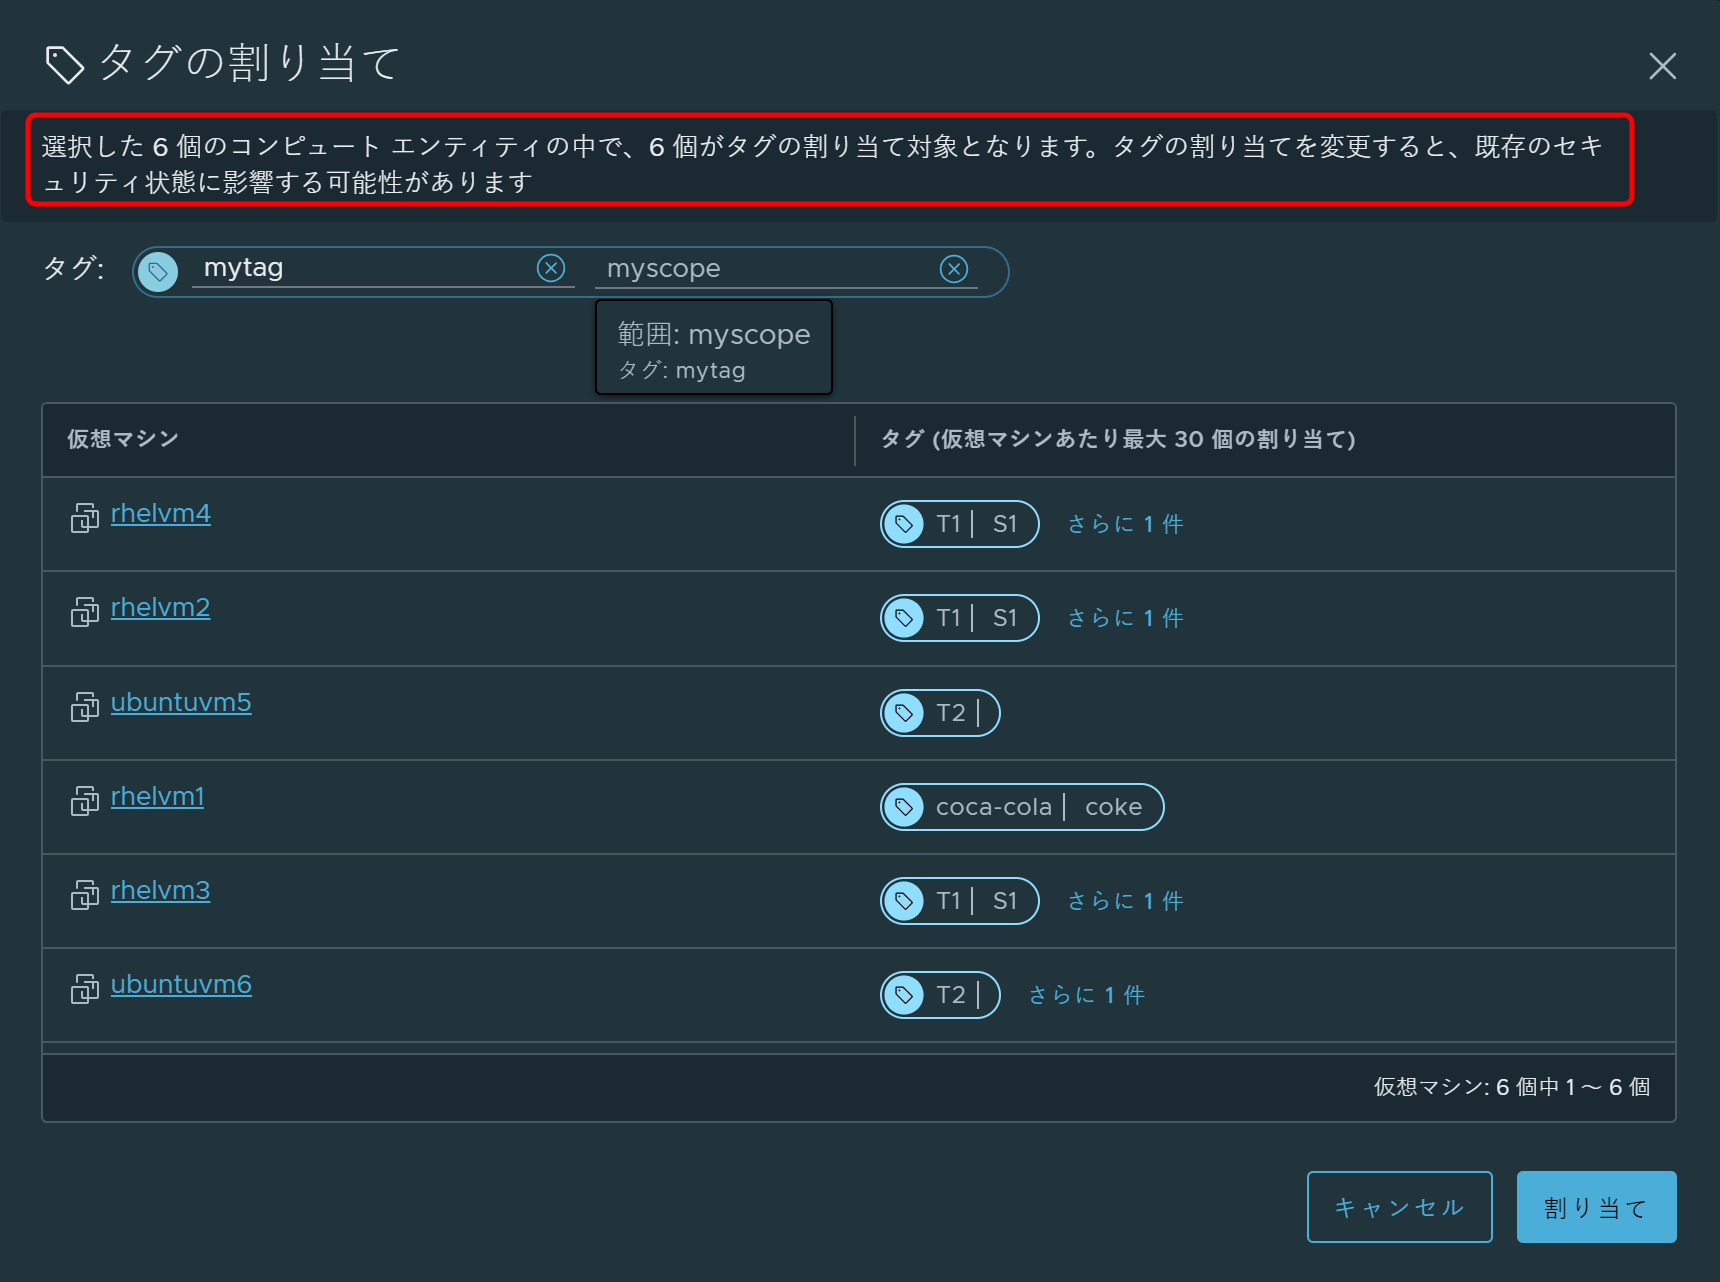
Task: Click the キャンセル button
Action: tap(1399, 1207)
